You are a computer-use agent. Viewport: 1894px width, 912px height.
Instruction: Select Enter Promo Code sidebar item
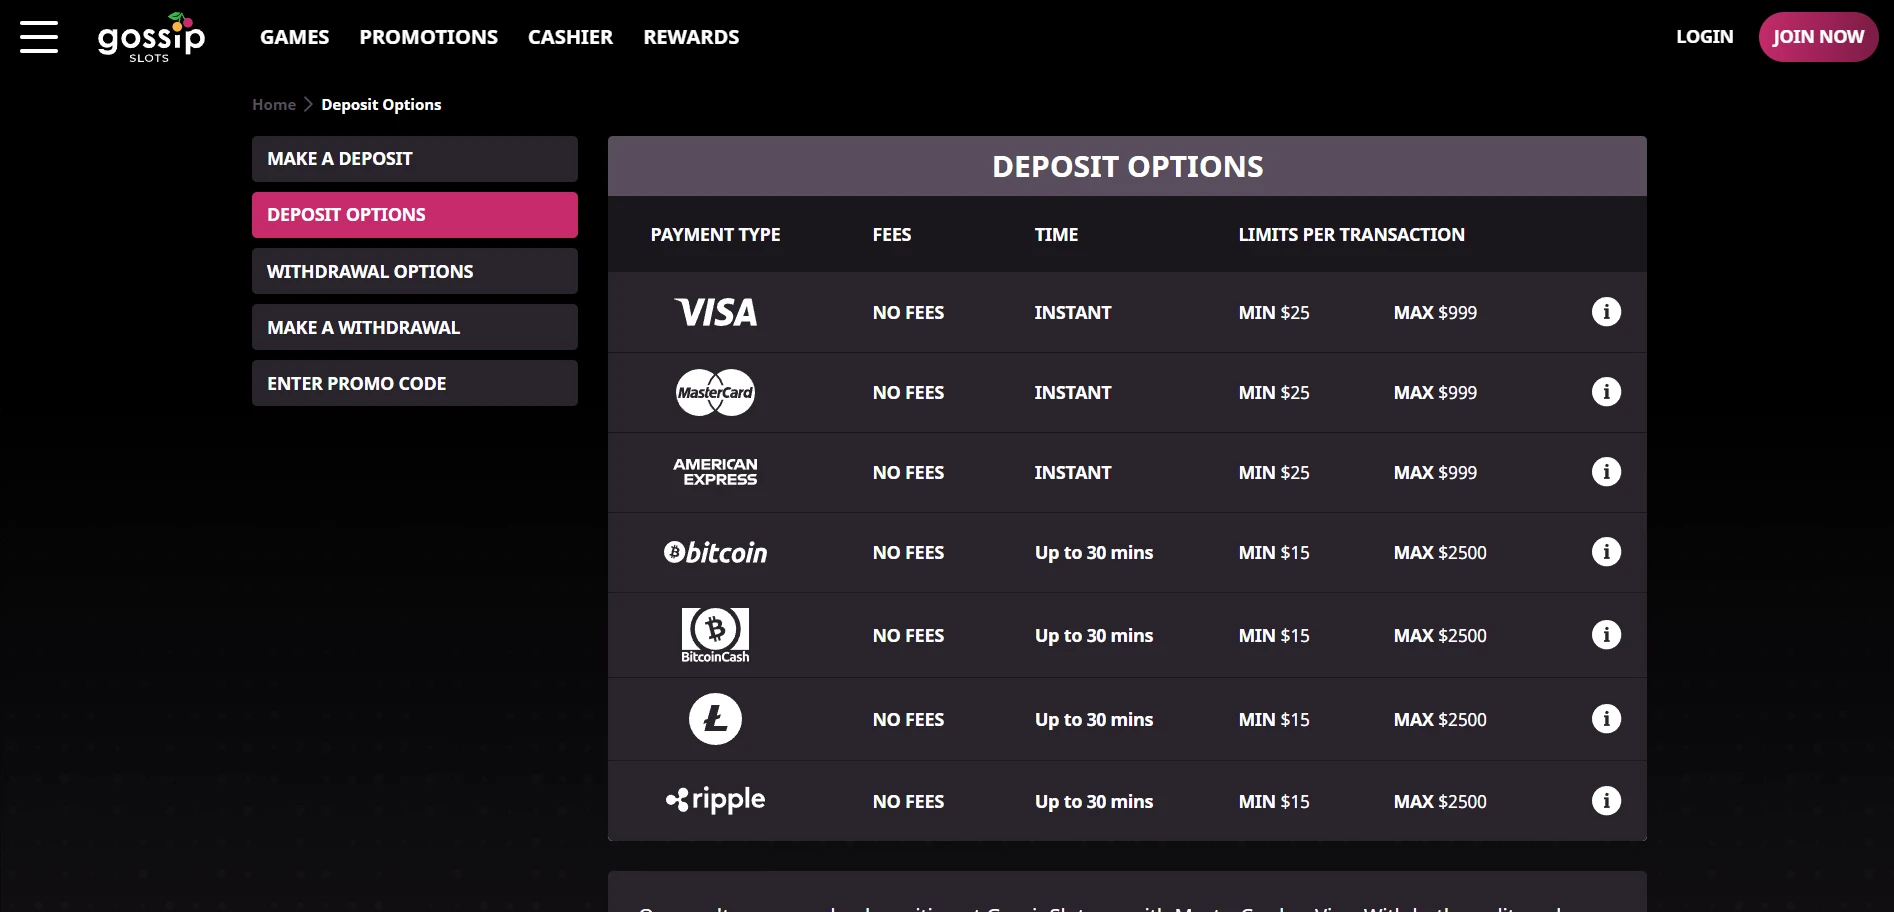pos(415,383)
